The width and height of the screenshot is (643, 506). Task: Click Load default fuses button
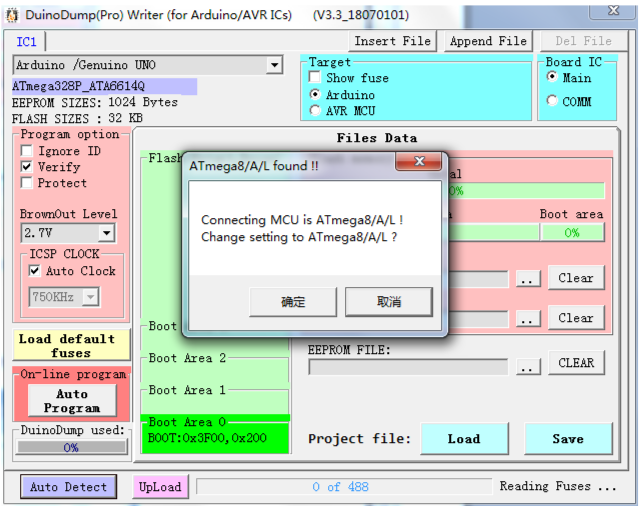tap(71, 345)
